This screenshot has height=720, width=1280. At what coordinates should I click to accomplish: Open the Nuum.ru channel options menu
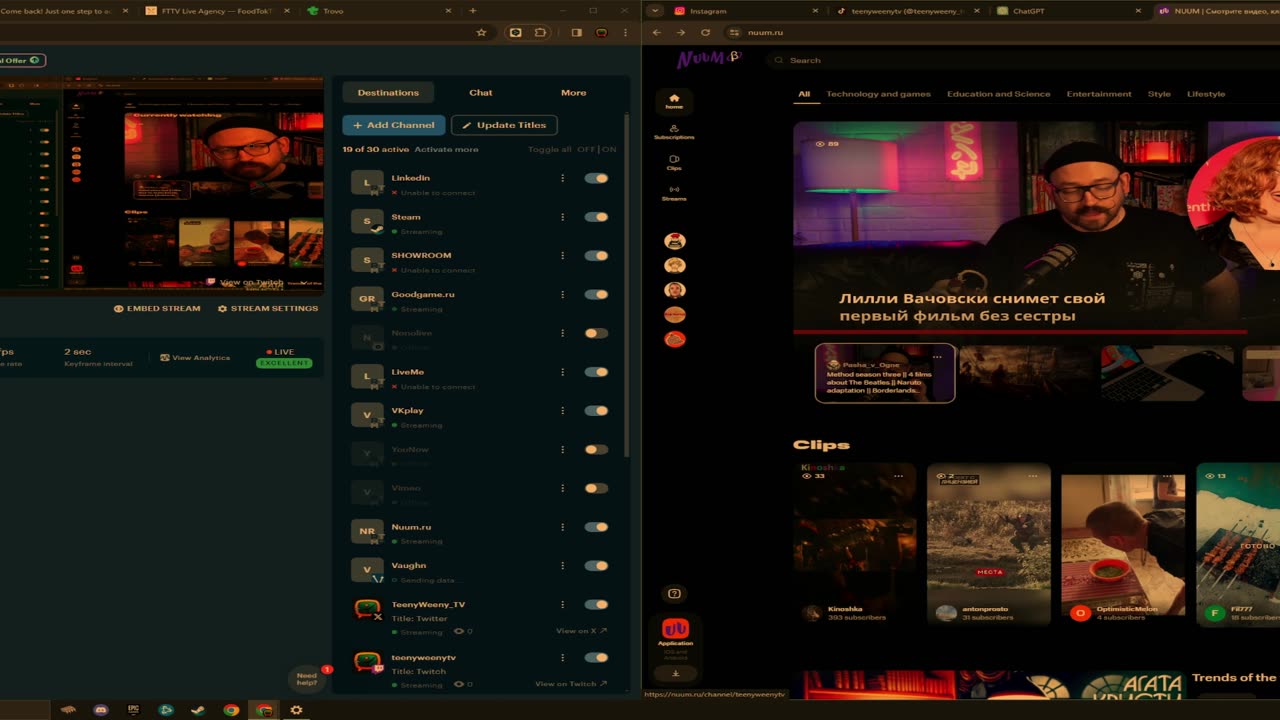[x=563, y=527]
